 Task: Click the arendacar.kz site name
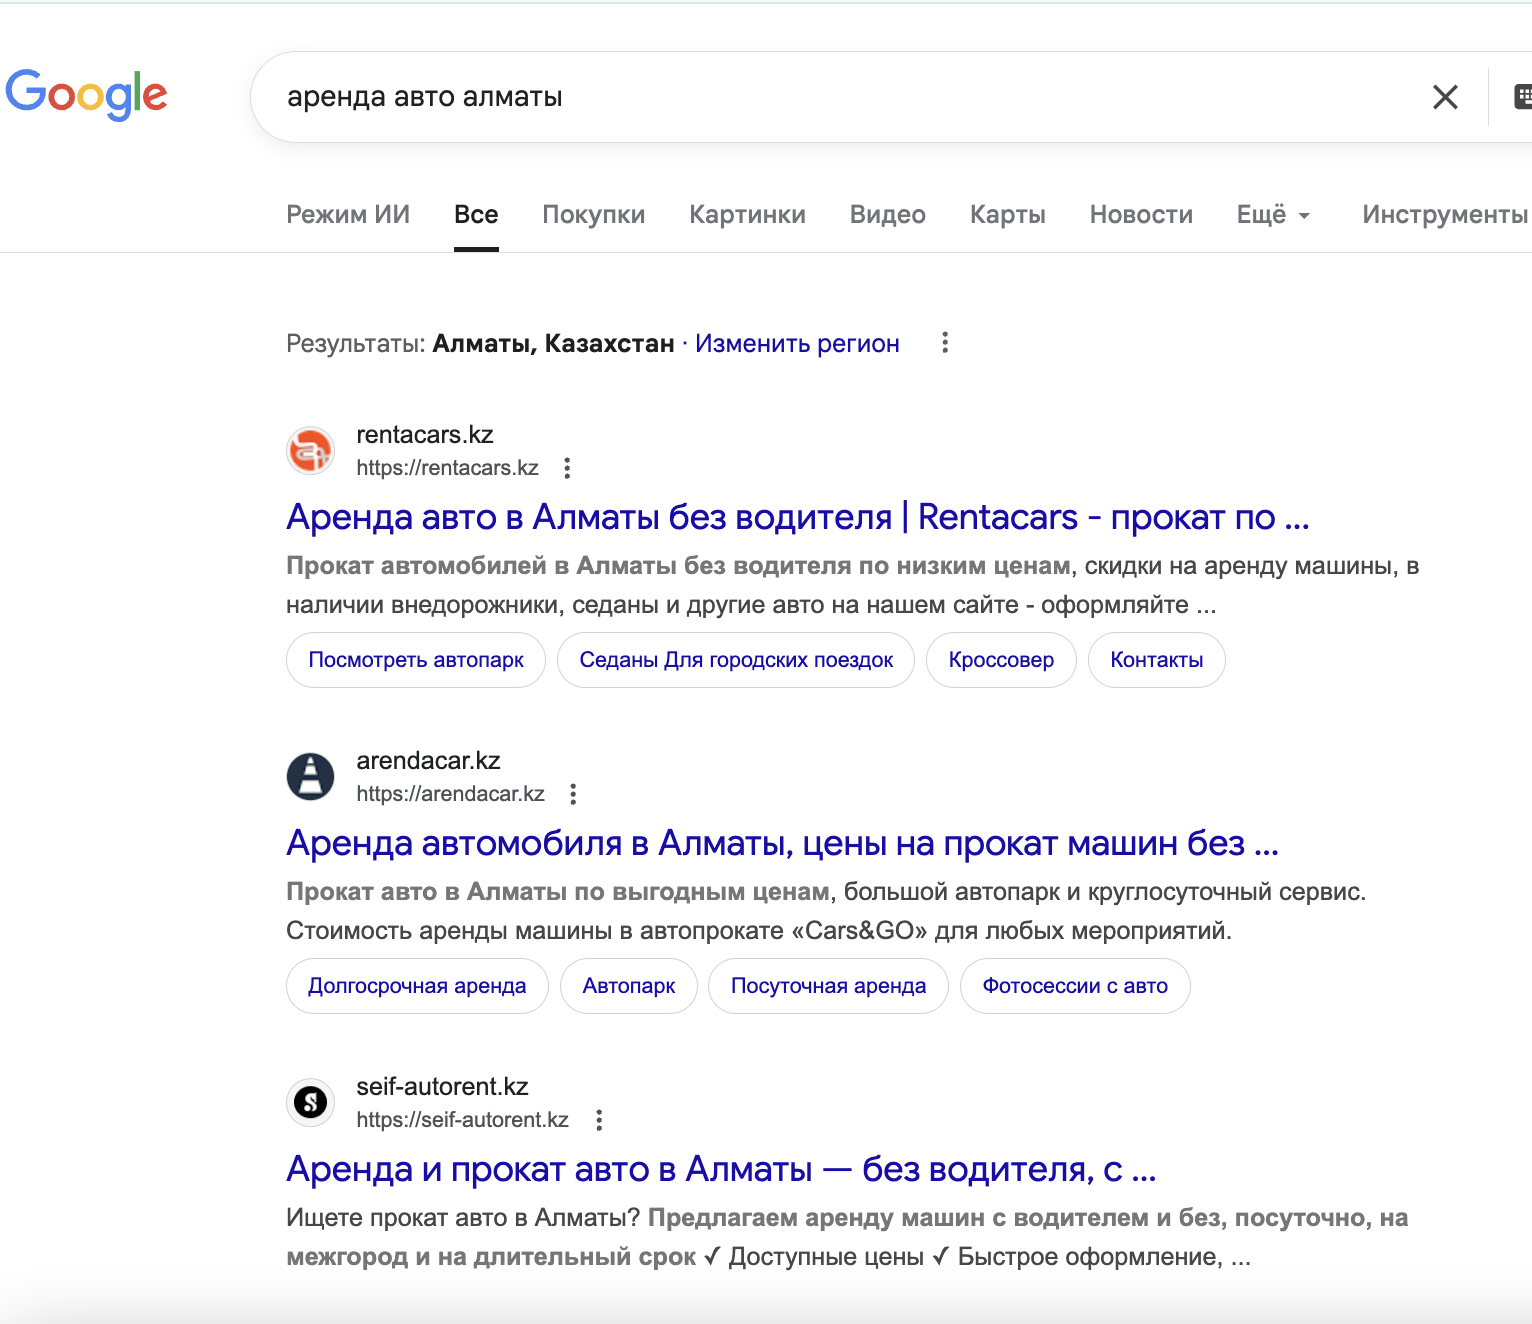click(x=428, y=760)
